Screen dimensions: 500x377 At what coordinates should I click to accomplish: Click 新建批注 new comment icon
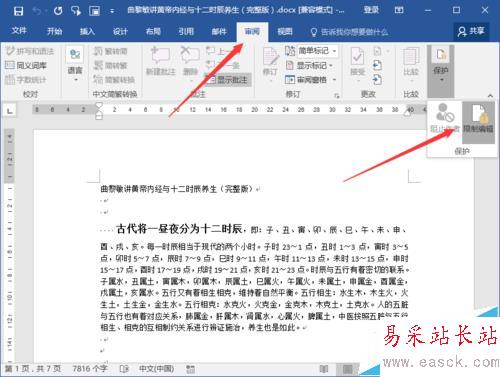(161, 61)
